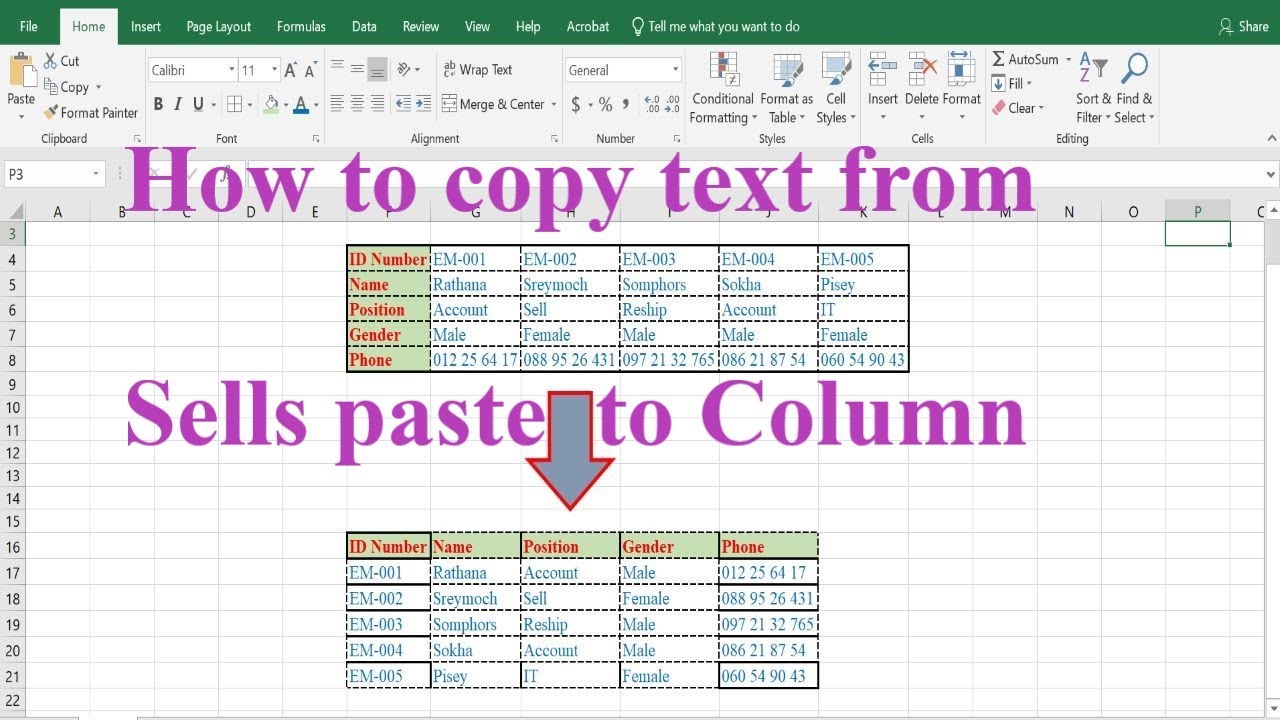The width and height of the screenshot is (1280, 720).
Task: Open the General number format dropdown
Action: click(675, 70)
